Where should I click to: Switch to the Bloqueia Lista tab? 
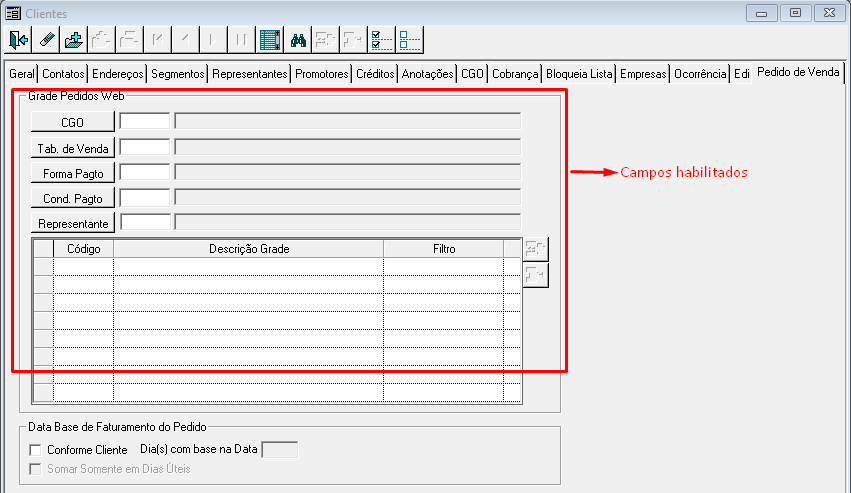pos(579,74)
